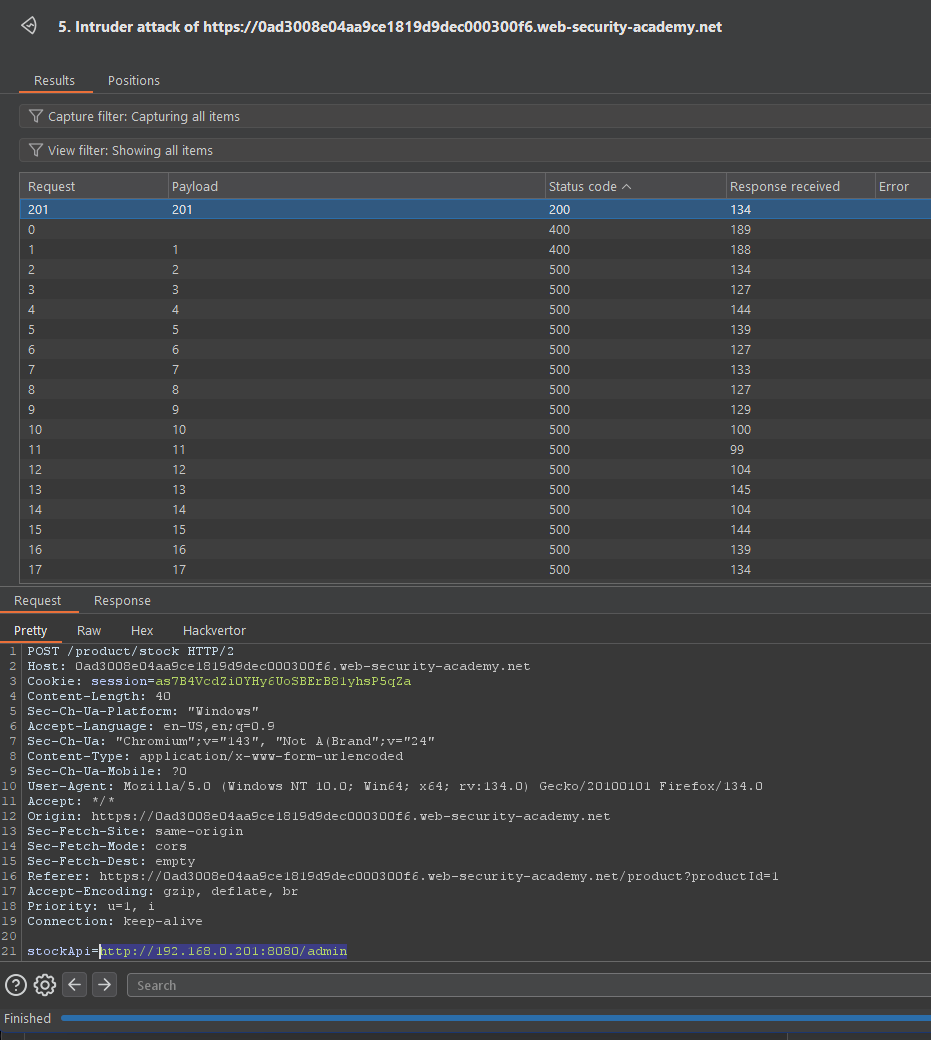
Task: Go to previous search match arrow
Action: [x=75, y=985]
